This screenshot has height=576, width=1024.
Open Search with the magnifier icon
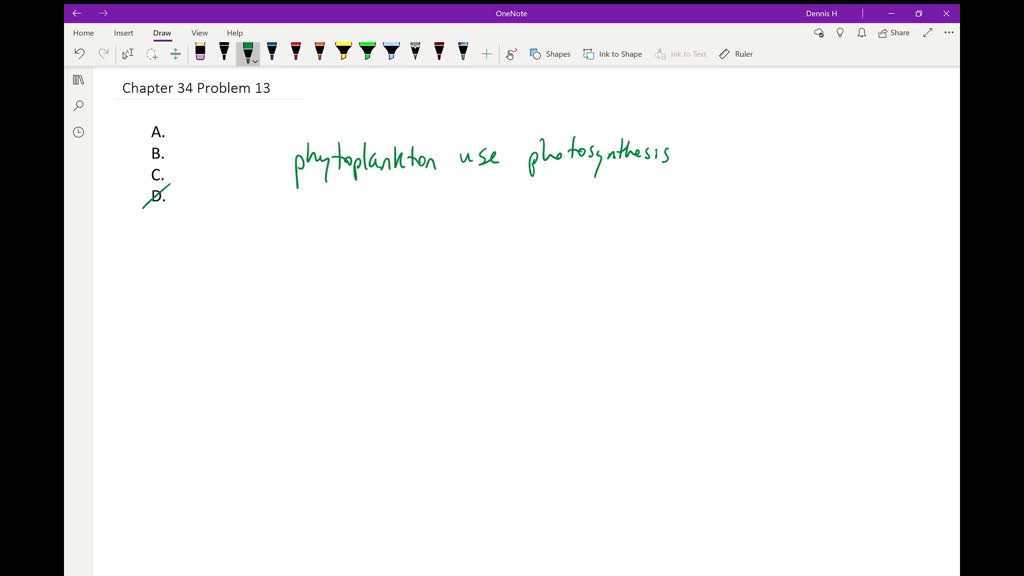tap(78, 106)
